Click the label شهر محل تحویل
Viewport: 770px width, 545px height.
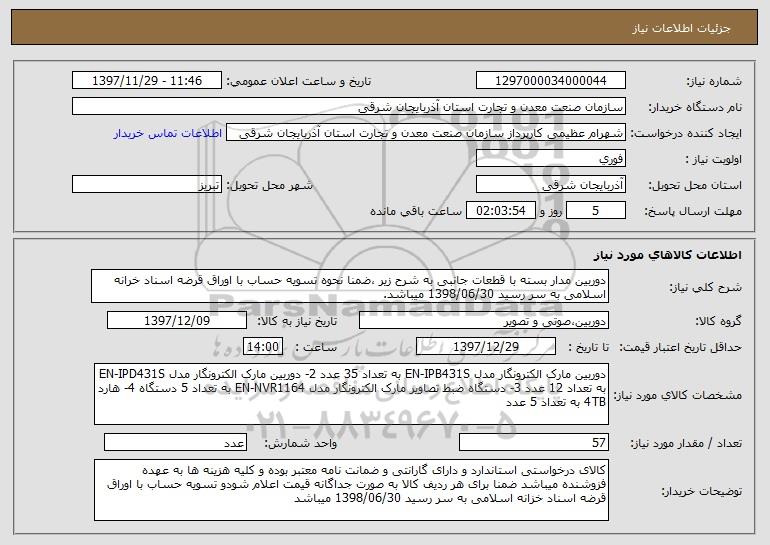pyautogui.click(x=269, y=186)
